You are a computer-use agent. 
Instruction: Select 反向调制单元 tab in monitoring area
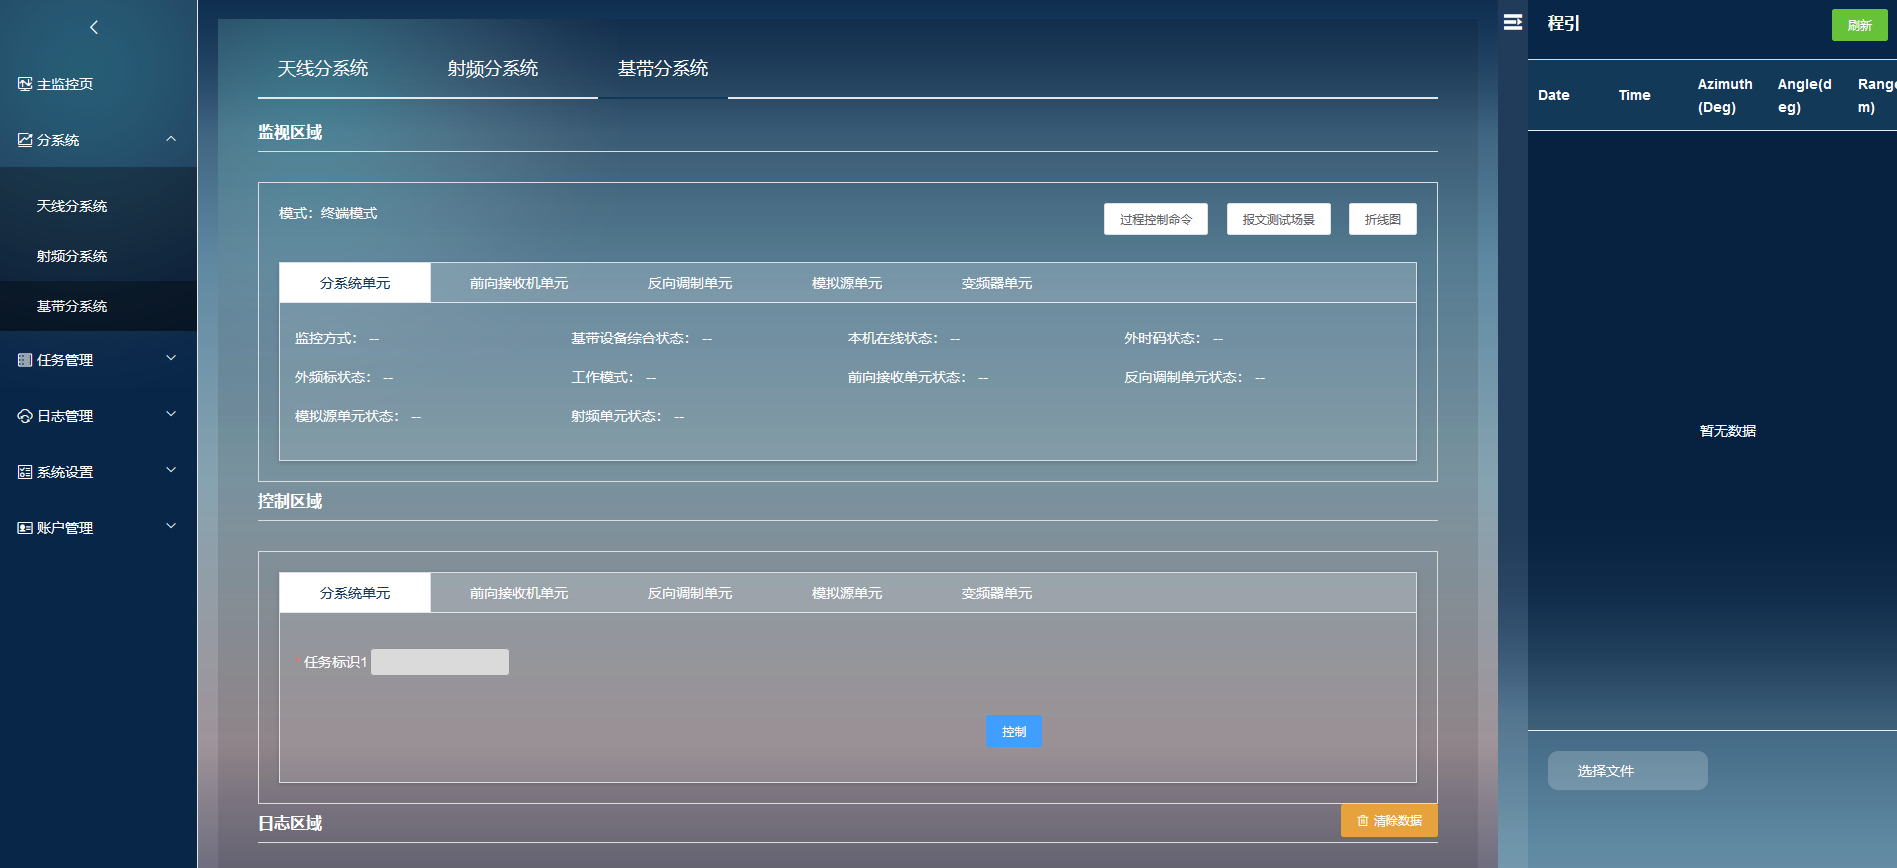[x=690, y=283]
